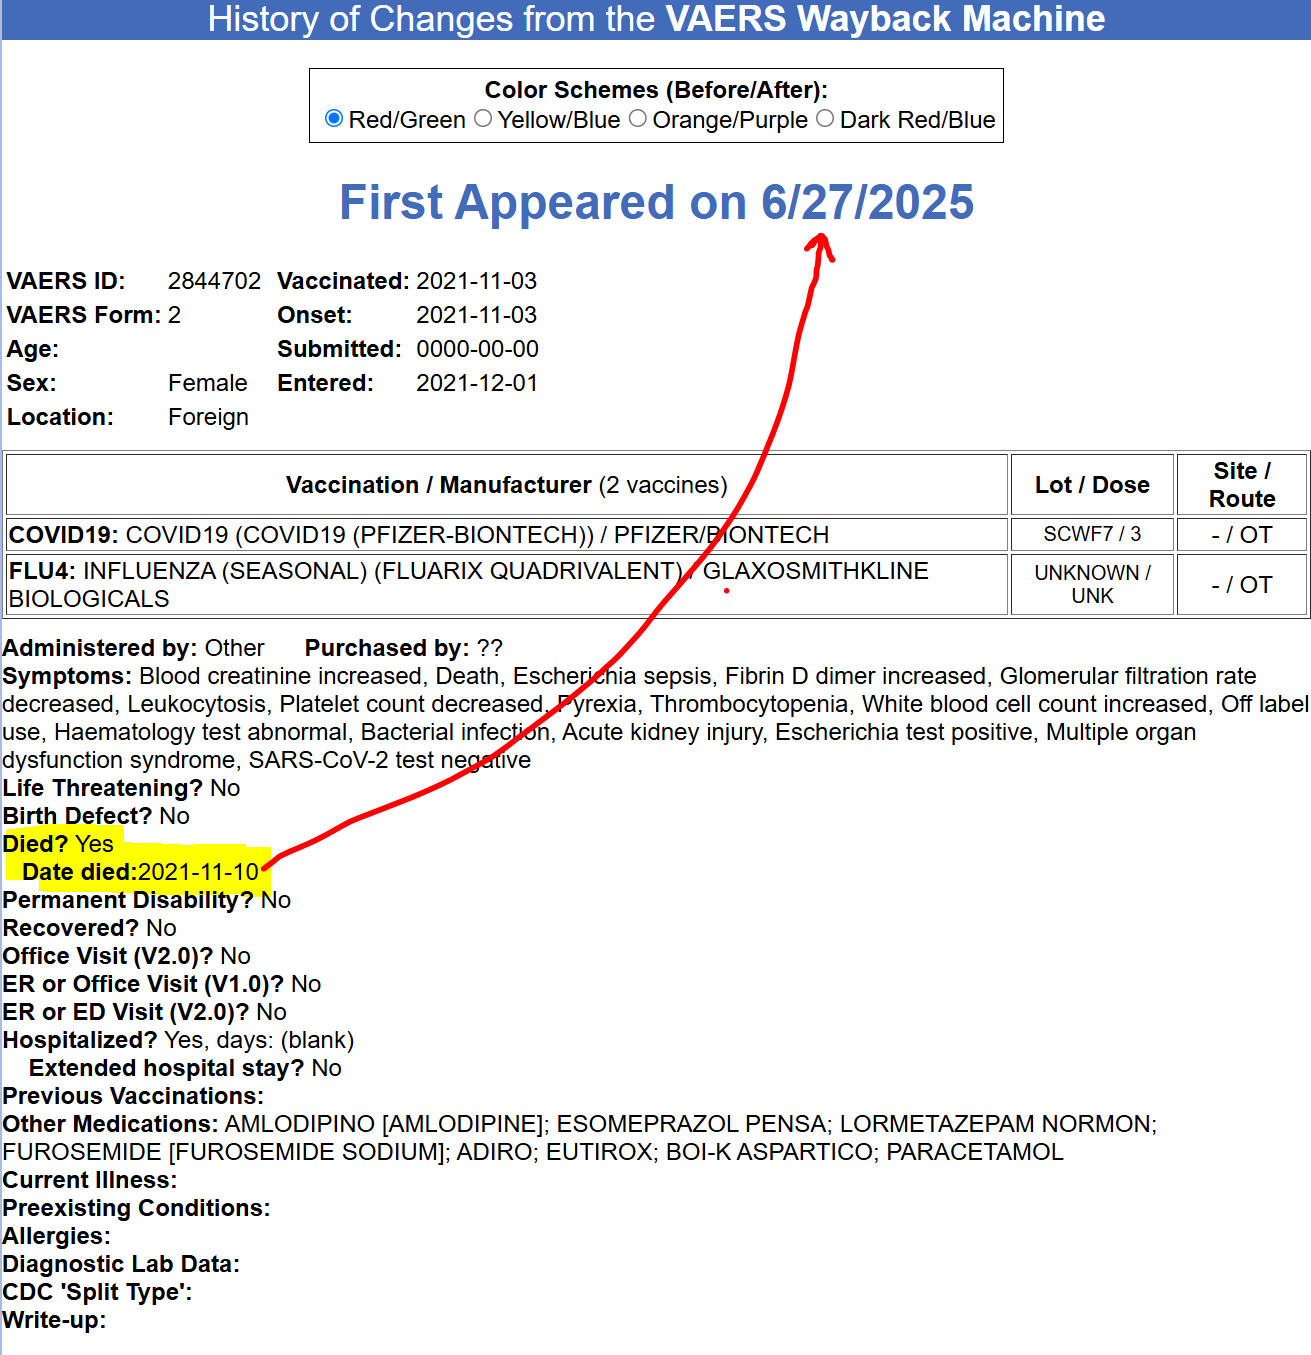Click 'Extended hospital stay? No' line
Image resolution: width=1311 pixels, height=1355 pixels.
point(185,1068)
